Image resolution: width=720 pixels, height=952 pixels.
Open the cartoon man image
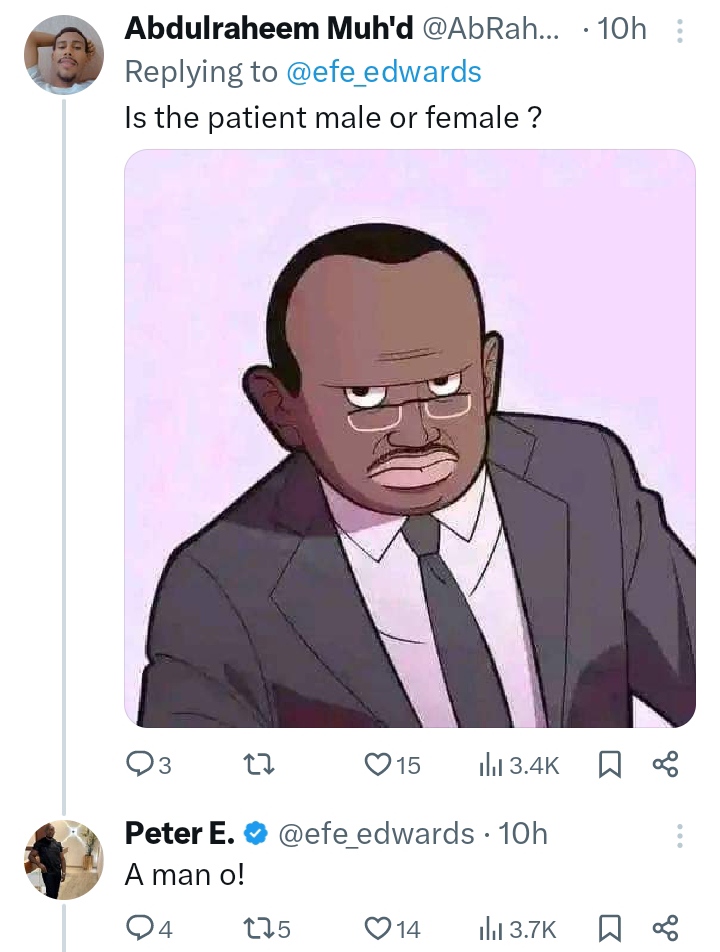click(410, 438)
